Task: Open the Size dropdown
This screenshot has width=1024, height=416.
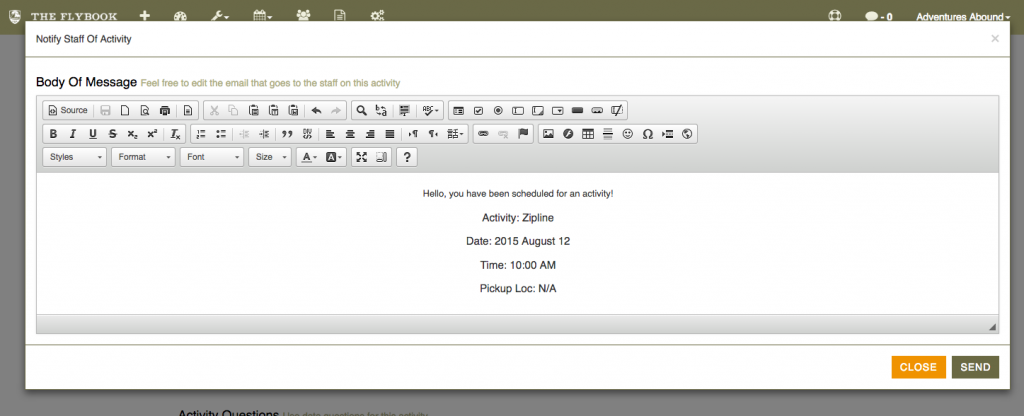Action: coord(270,157)
